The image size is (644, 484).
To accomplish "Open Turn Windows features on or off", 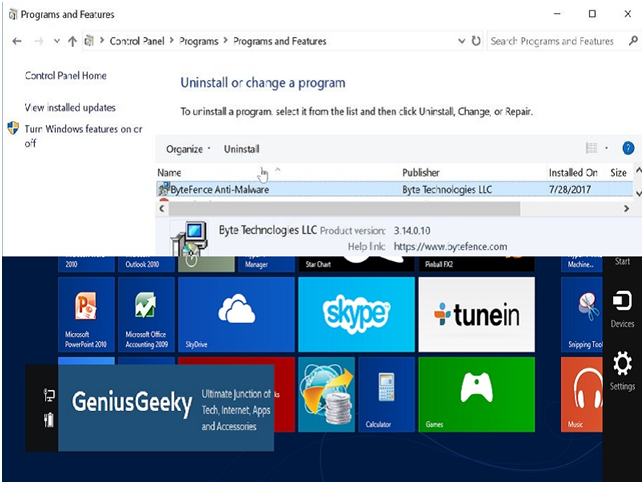I will [83, 136].
